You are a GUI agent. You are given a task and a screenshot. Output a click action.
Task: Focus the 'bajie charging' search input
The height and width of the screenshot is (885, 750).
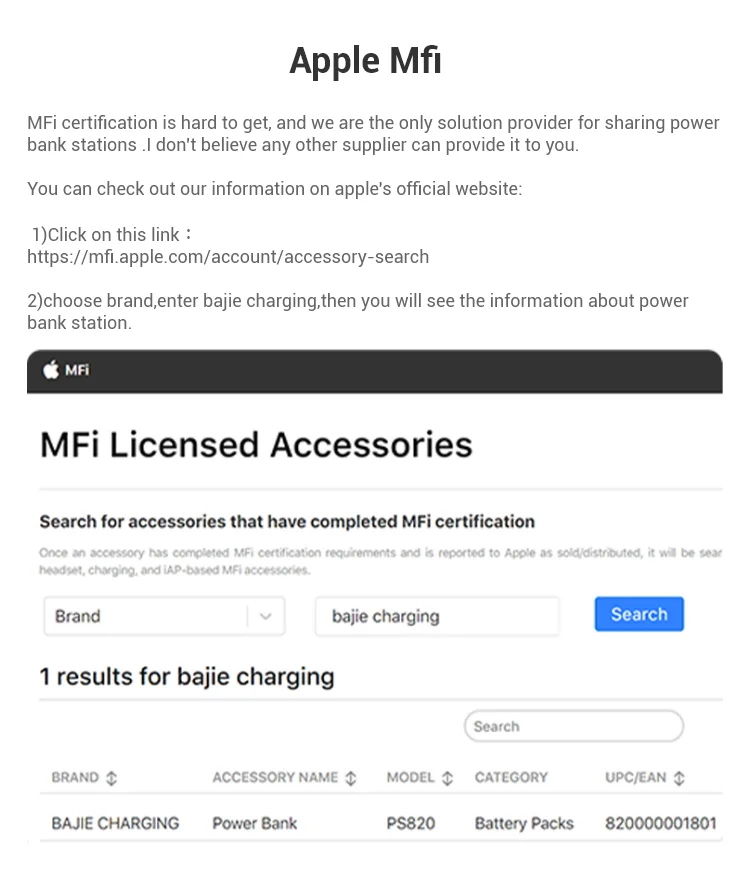click(436, 616)
